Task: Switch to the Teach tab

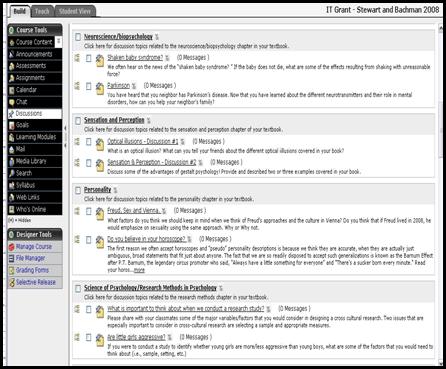Action: [42, 11]
